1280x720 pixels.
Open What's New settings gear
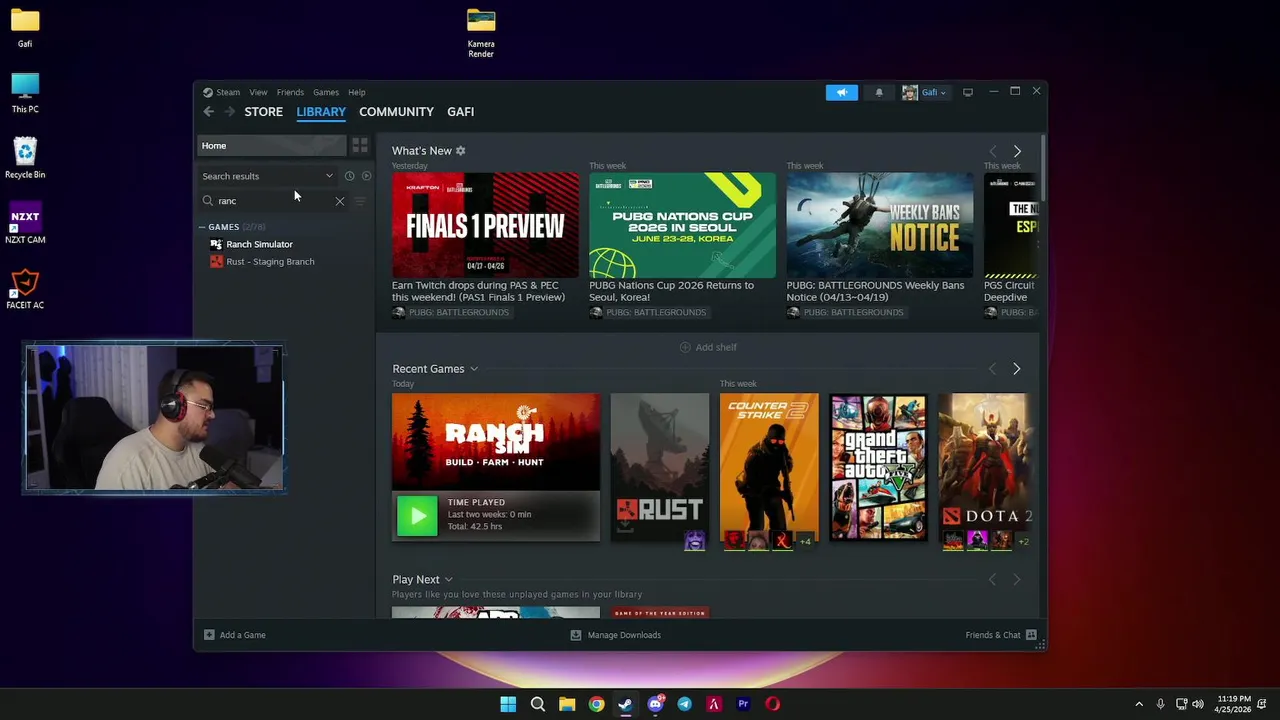[461, 151]
